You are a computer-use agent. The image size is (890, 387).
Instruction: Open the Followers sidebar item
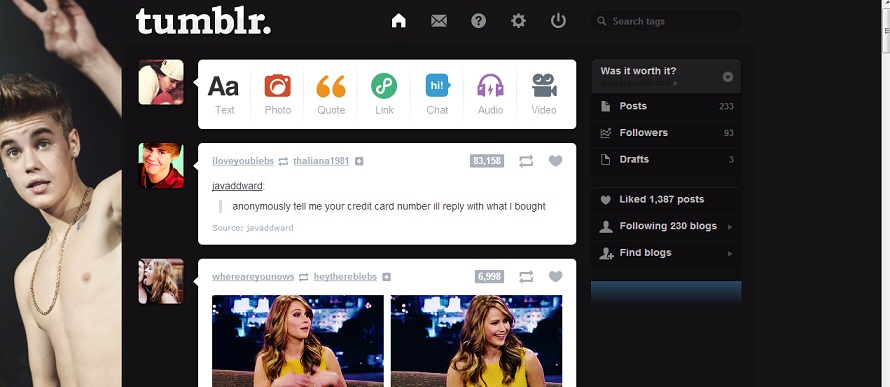pyautogui.click(x=666, y=133)
